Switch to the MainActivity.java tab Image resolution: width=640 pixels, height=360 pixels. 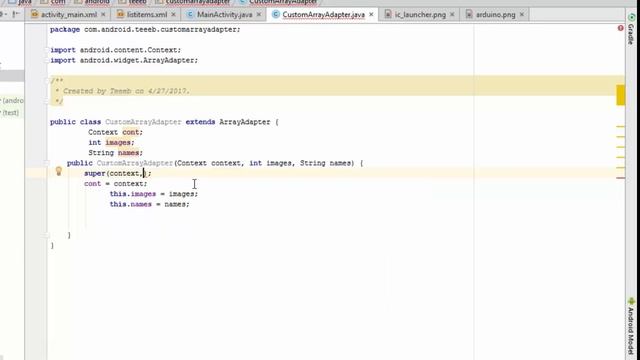pos(224,15)
